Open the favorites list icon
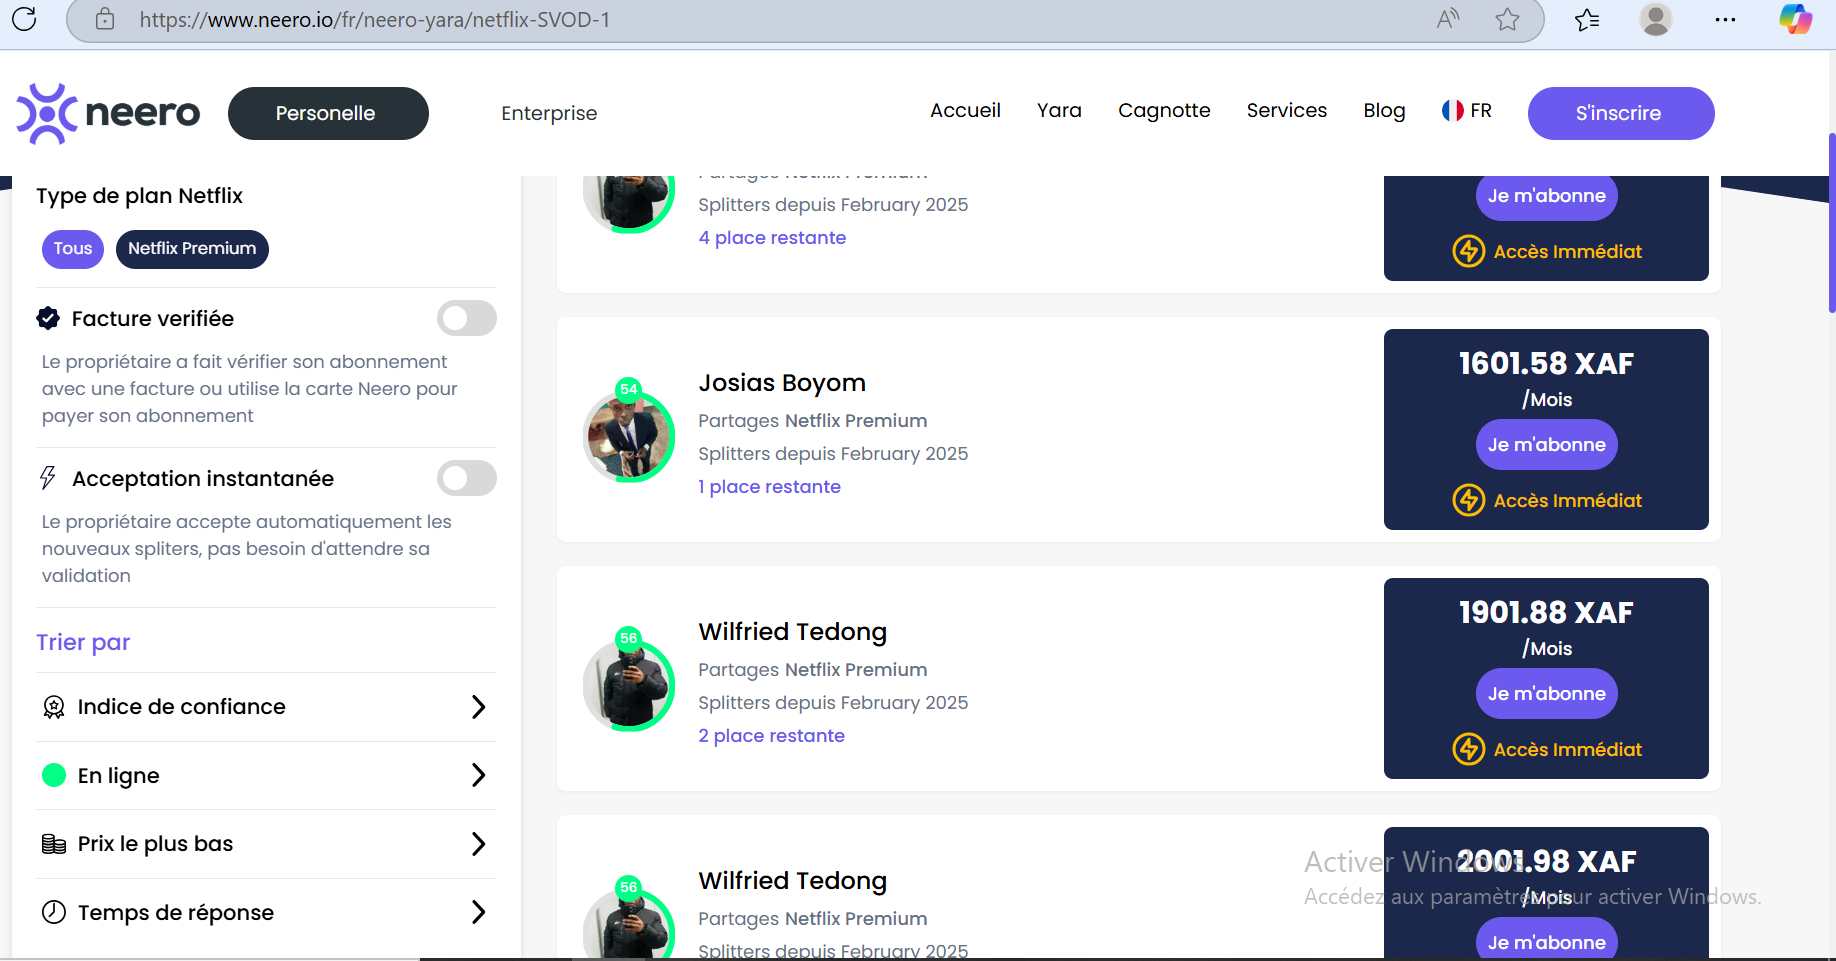Screen dimensions: 1836x961 point(1587,19)
